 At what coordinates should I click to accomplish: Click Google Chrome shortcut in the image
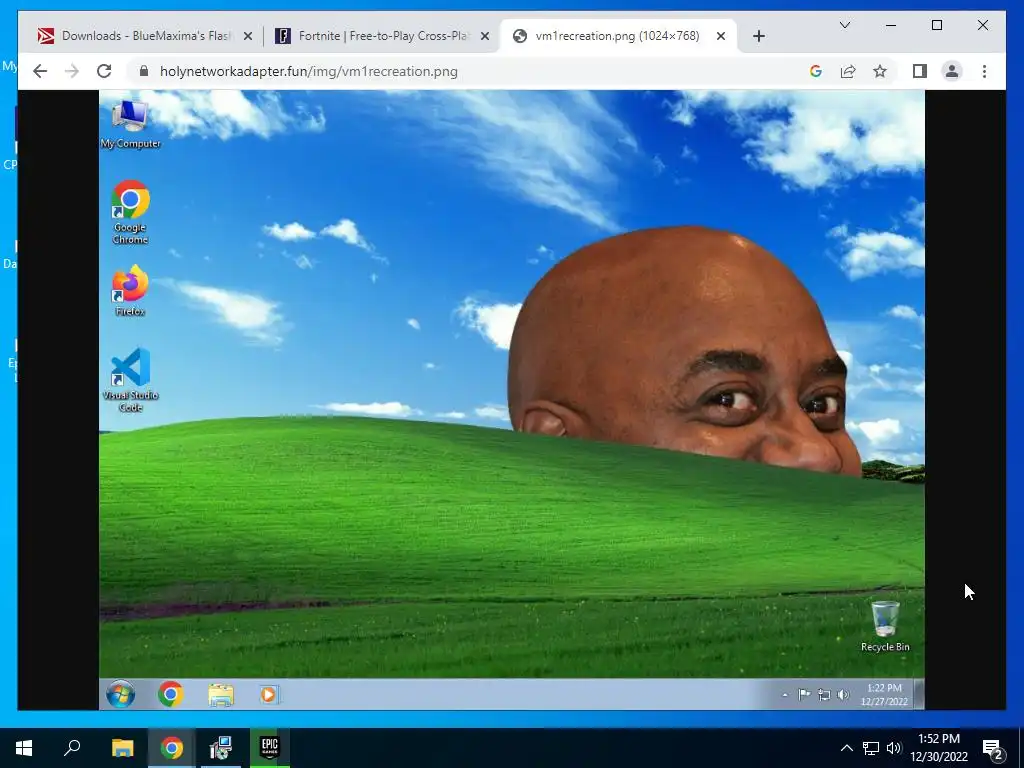(130, 212)
